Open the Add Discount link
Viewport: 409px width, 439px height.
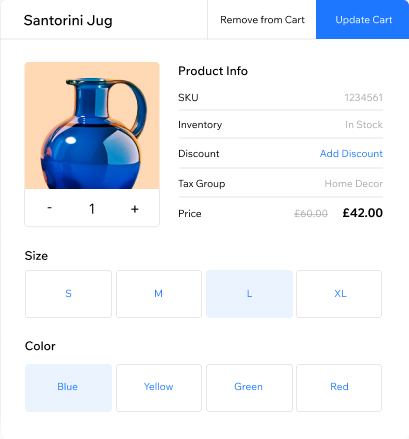[351, 154]
